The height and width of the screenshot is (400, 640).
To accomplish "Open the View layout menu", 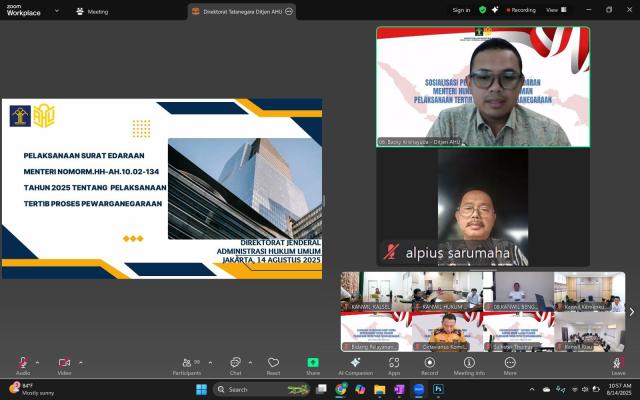I will click(x=553, y=10).
